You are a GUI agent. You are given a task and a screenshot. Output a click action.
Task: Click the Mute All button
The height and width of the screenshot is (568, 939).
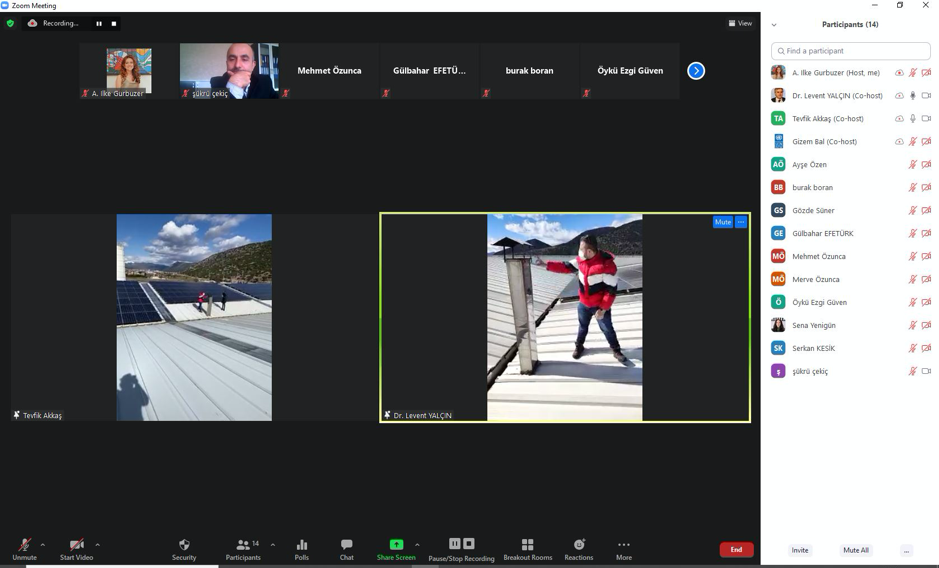[x=856, y=550]
